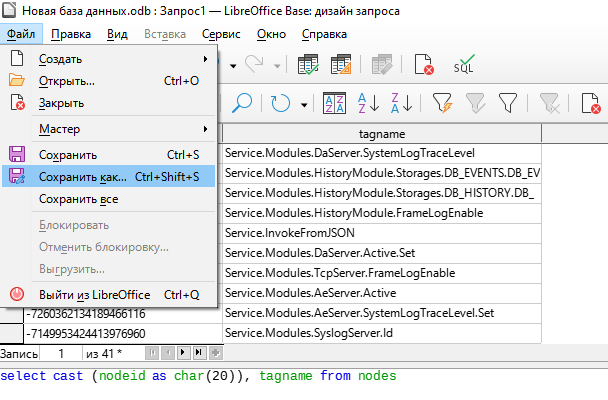Go to next record navigation button
The height and width of the screenshot is (400, 608).
183,353
